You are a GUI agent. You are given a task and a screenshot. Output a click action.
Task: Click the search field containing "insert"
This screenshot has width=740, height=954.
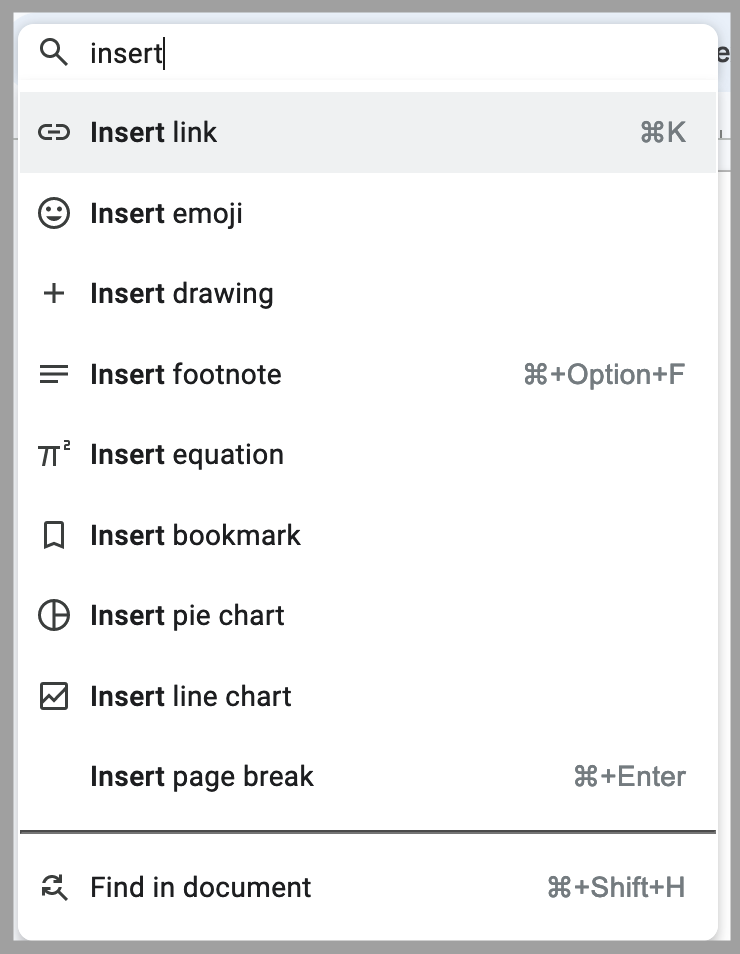tap(380, 53)
